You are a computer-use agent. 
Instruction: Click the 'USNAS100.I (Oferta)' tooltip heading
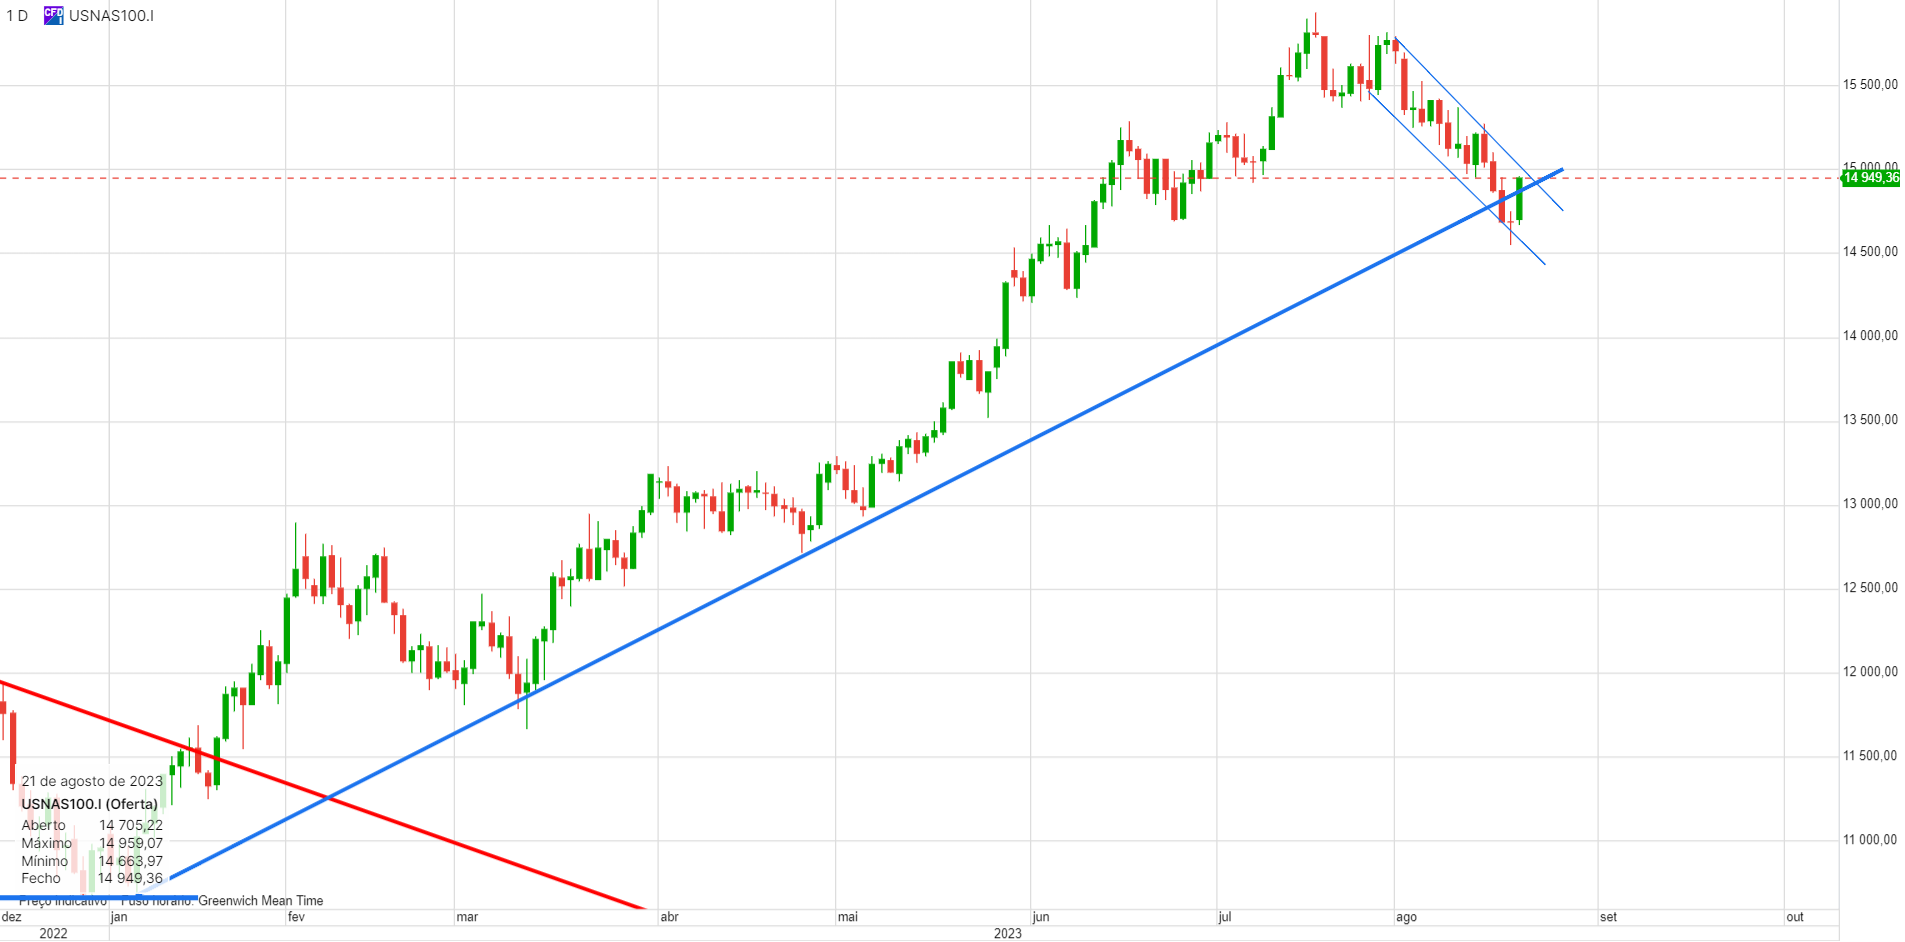tap(90, 804)
